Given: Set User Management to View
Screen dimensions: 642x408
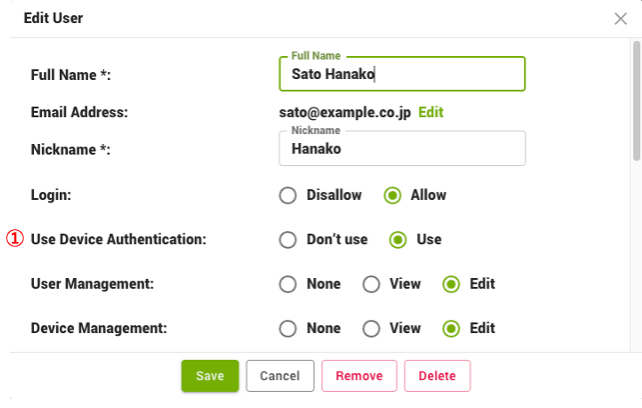Looking at the screenshot, I should tap(371, 284).
